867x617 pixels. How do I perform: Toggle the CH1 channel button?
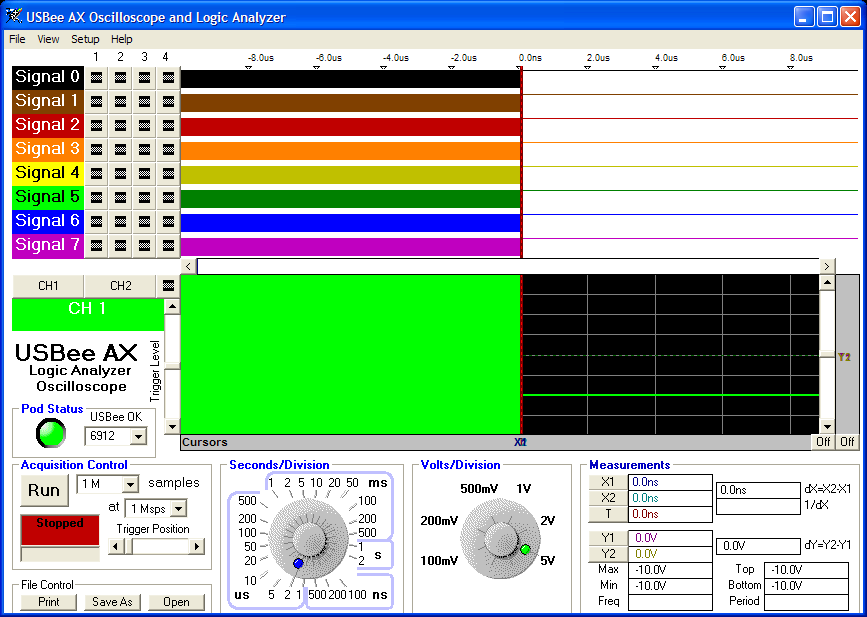point(48,286)
